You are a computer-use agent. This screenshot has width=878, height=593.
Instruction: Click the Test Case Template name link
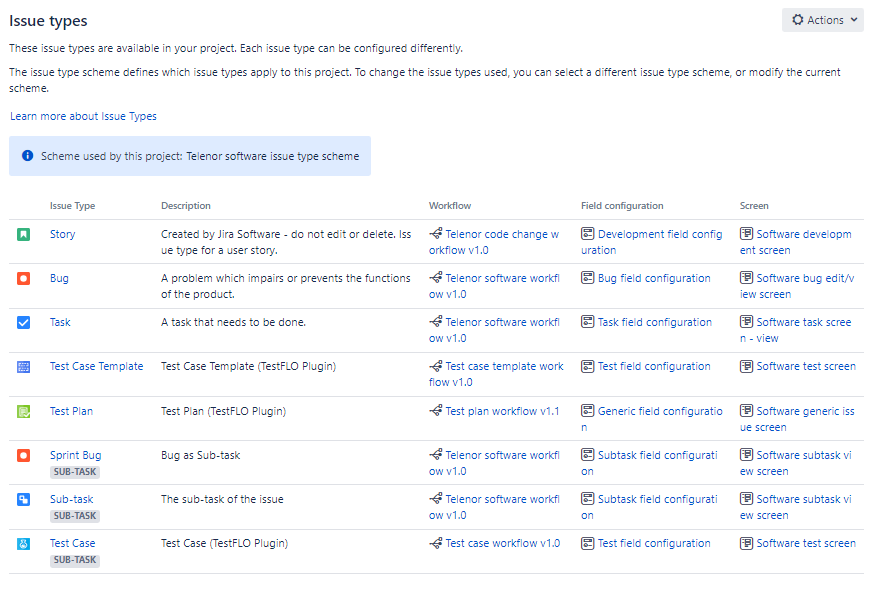pos(96,366)
